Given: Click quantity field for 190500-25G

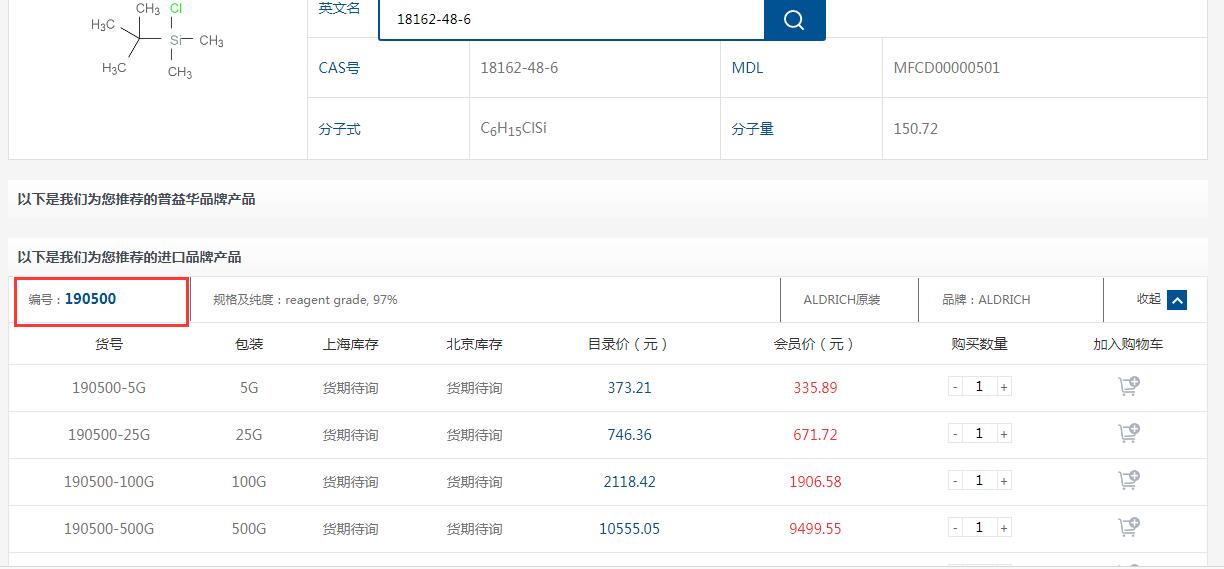Looking at the screenshot, I should 979,434.
